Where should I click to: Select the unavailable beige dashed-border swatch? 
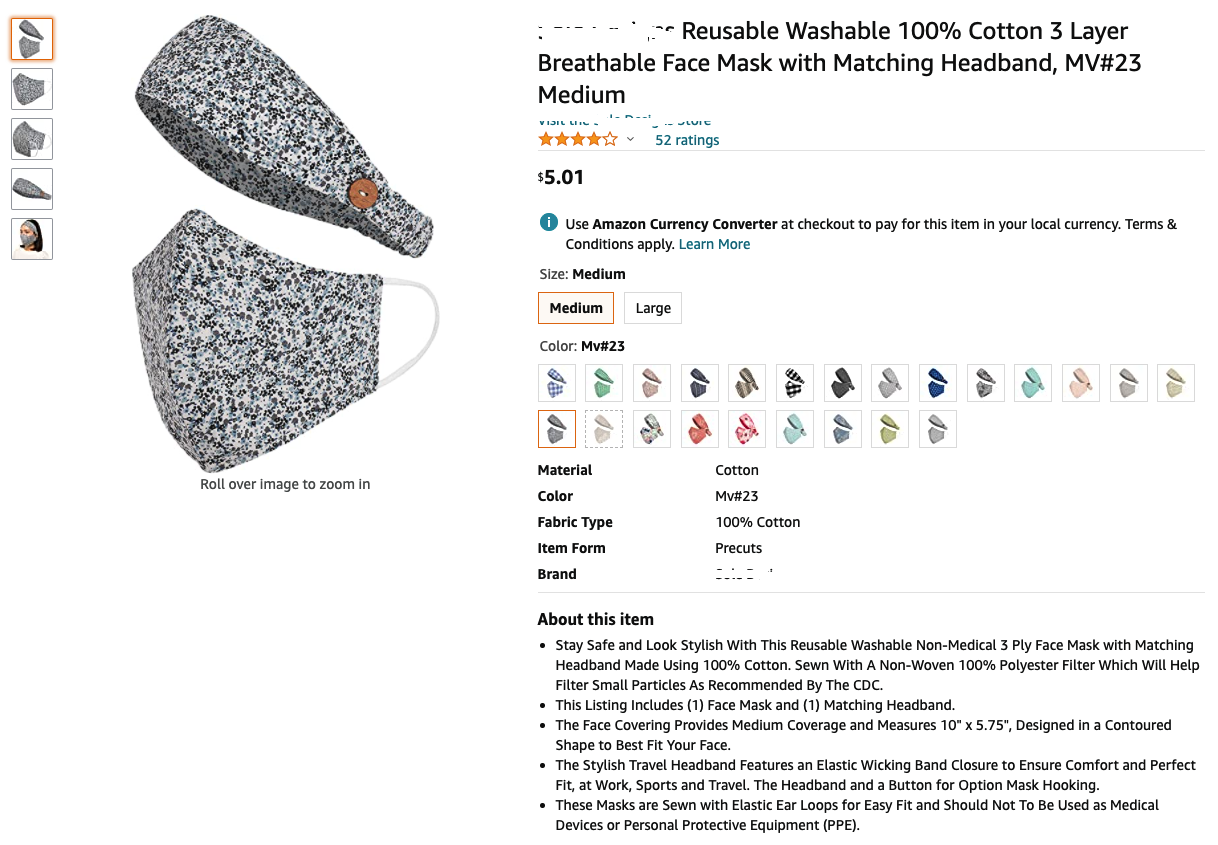[x=604, y=429]
